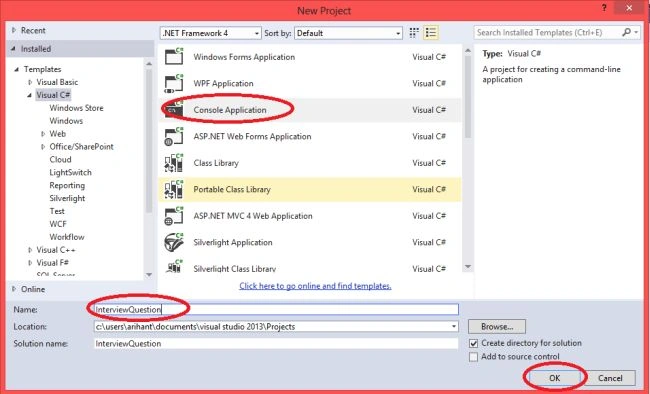Image resolution: width=650 pixels, height=394 pixels.
Task: Select Silverlight in template tree
Action: pyautogui.click(x=67, y=198)
